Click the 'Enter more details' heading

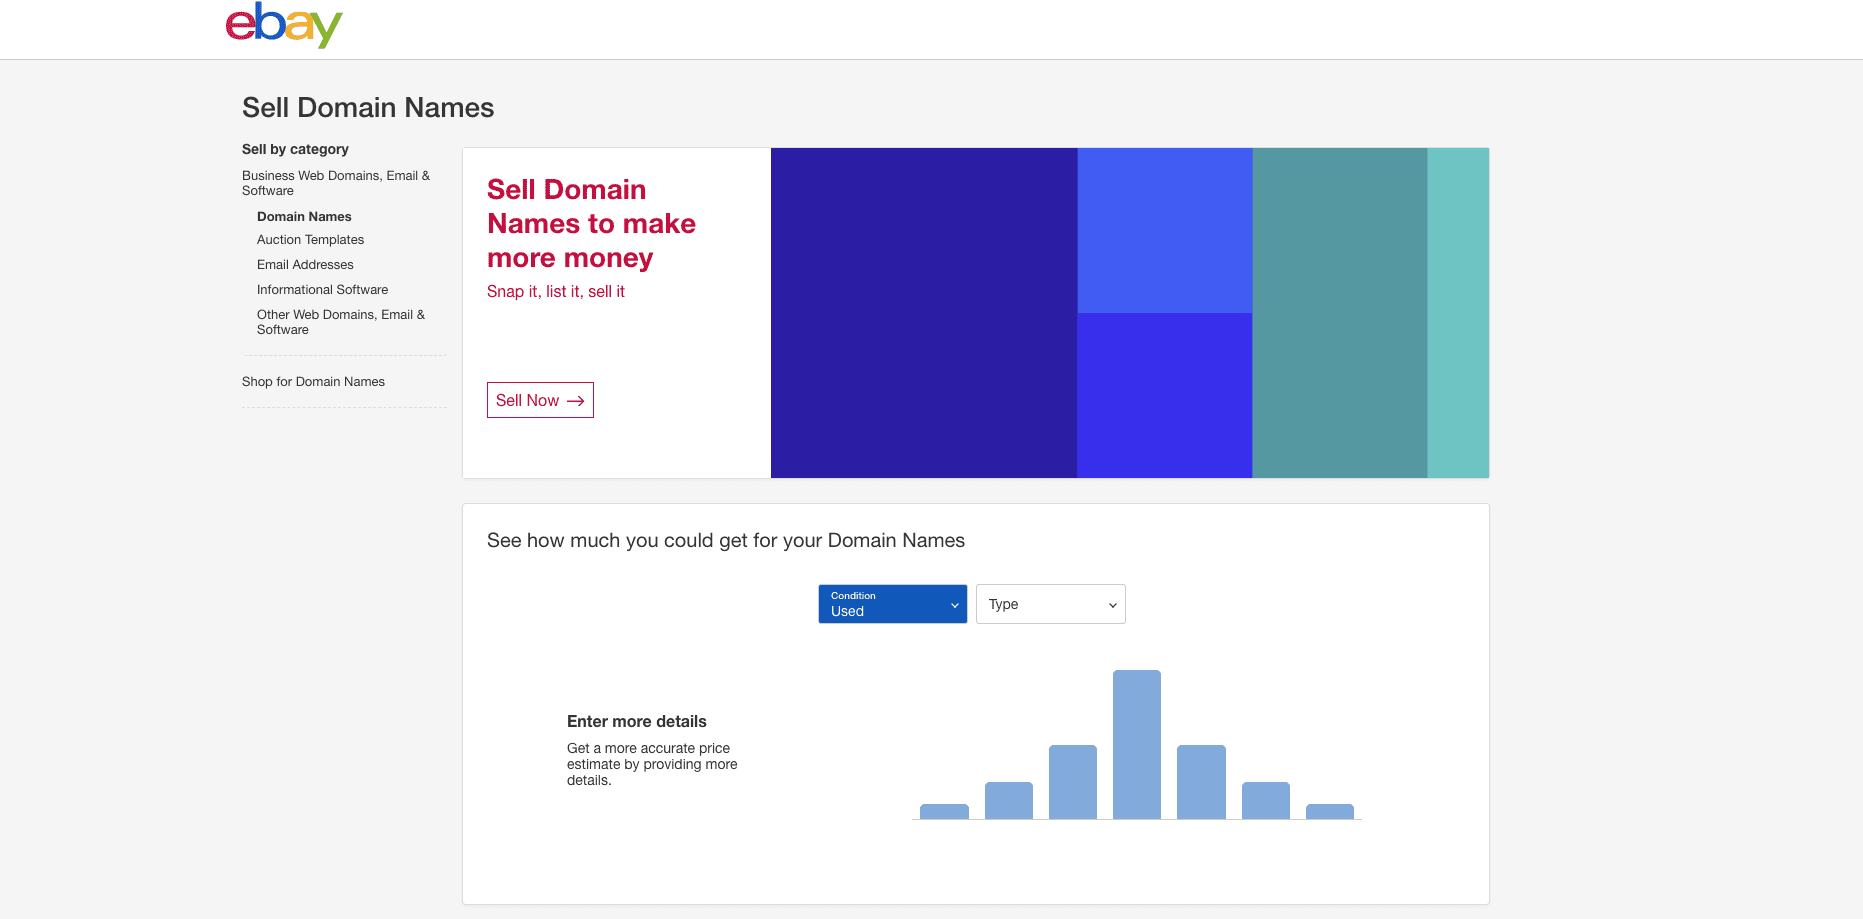(x=637, y=722)
